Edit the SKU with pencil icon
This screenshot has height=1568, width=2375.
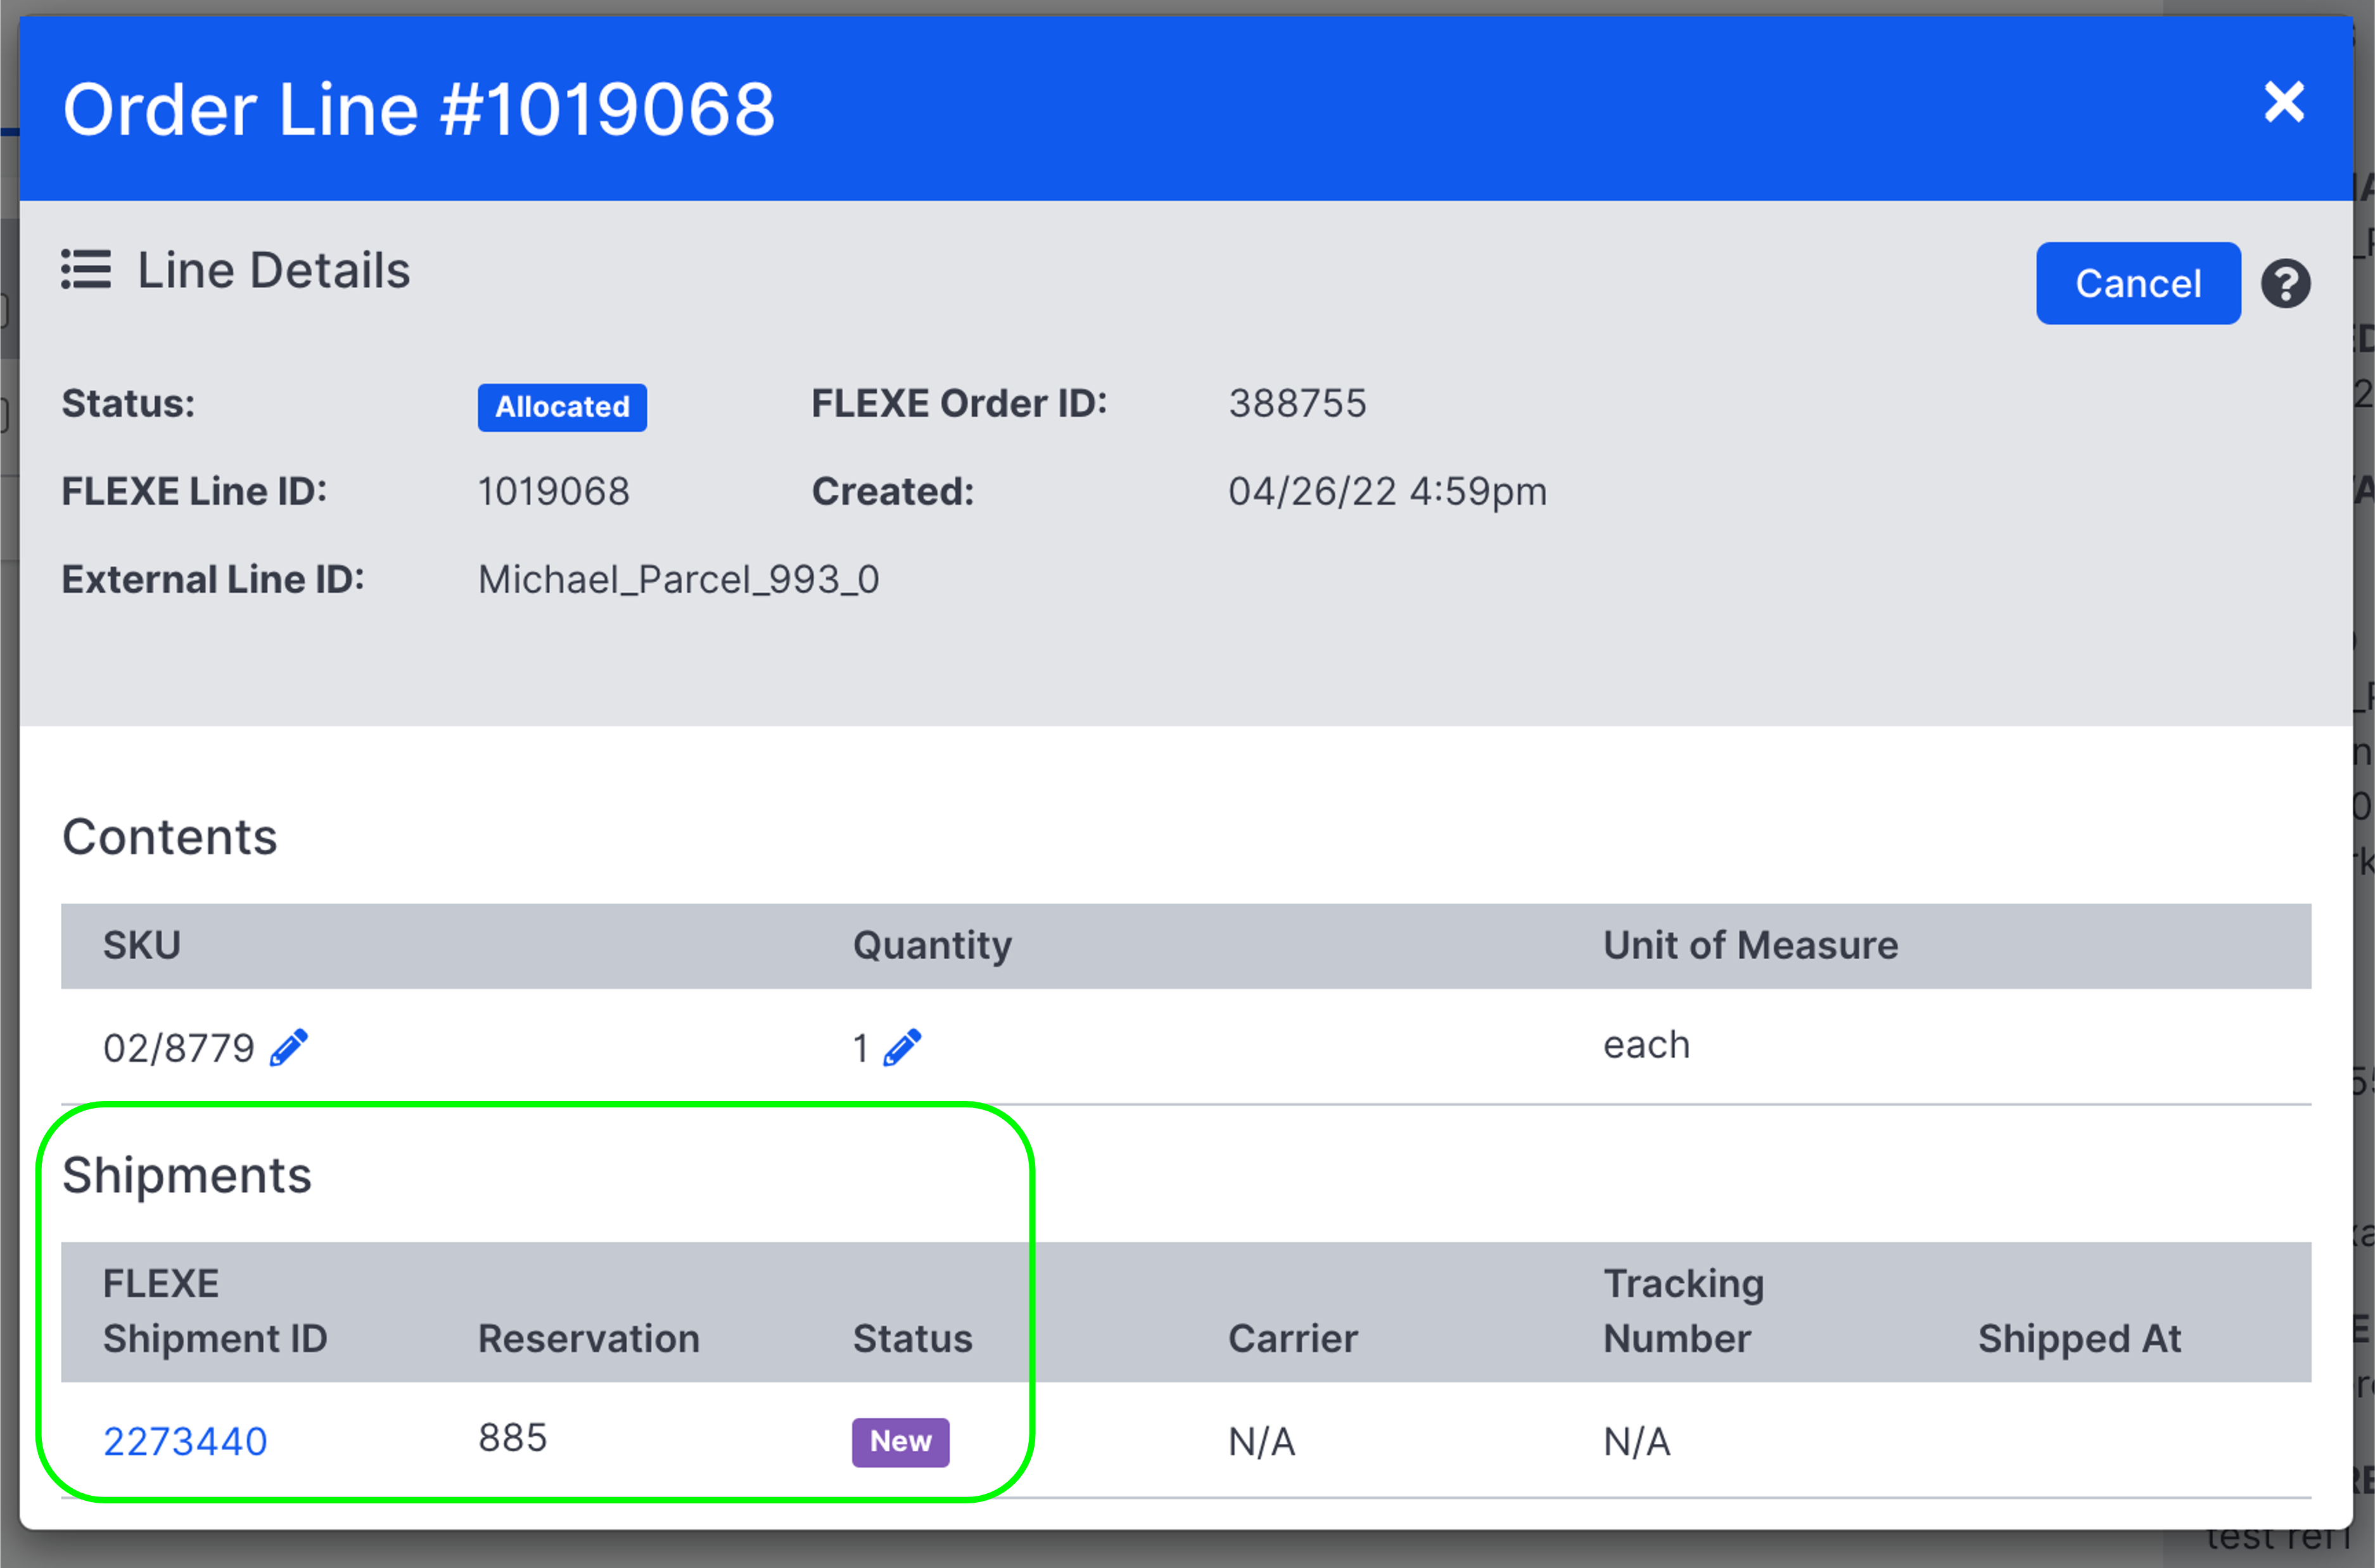(289, 1048)
